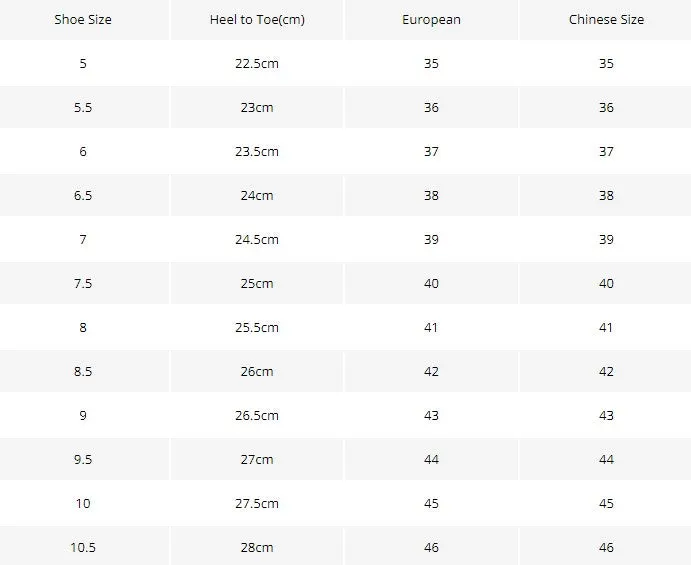
Task: Click the 24.5cm measurement cell
Action: tap(257, 239)
